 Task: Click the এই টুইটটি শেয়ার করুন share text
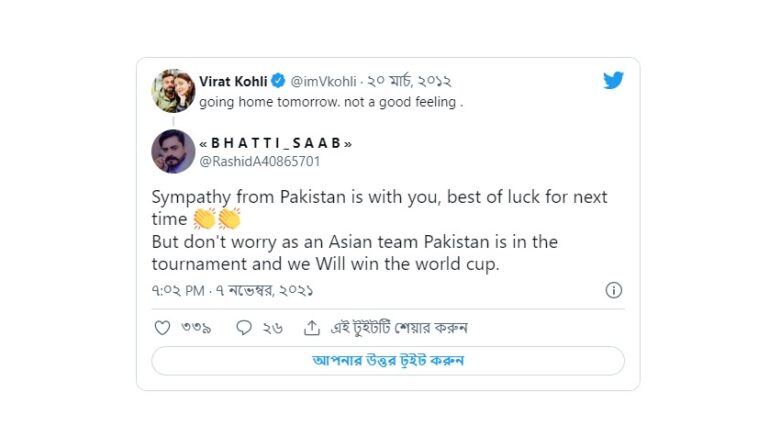point(399,328)
